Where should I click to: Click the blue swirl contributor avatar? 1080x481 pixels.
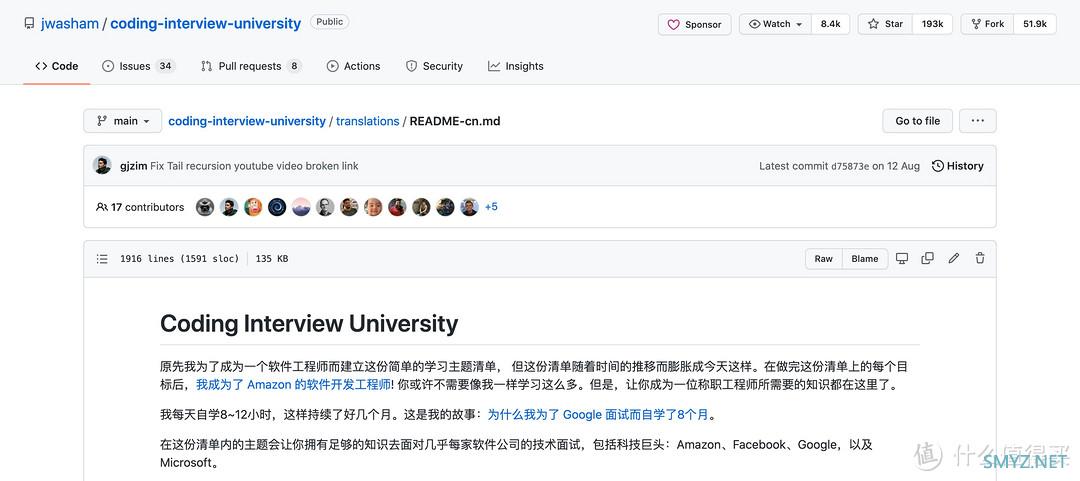pyautogui.click(x=277, y=207)
